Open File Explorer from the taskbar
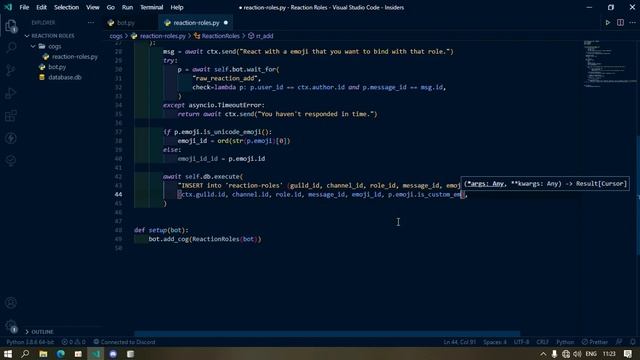 pyautogui.click(x=43, y=354)
